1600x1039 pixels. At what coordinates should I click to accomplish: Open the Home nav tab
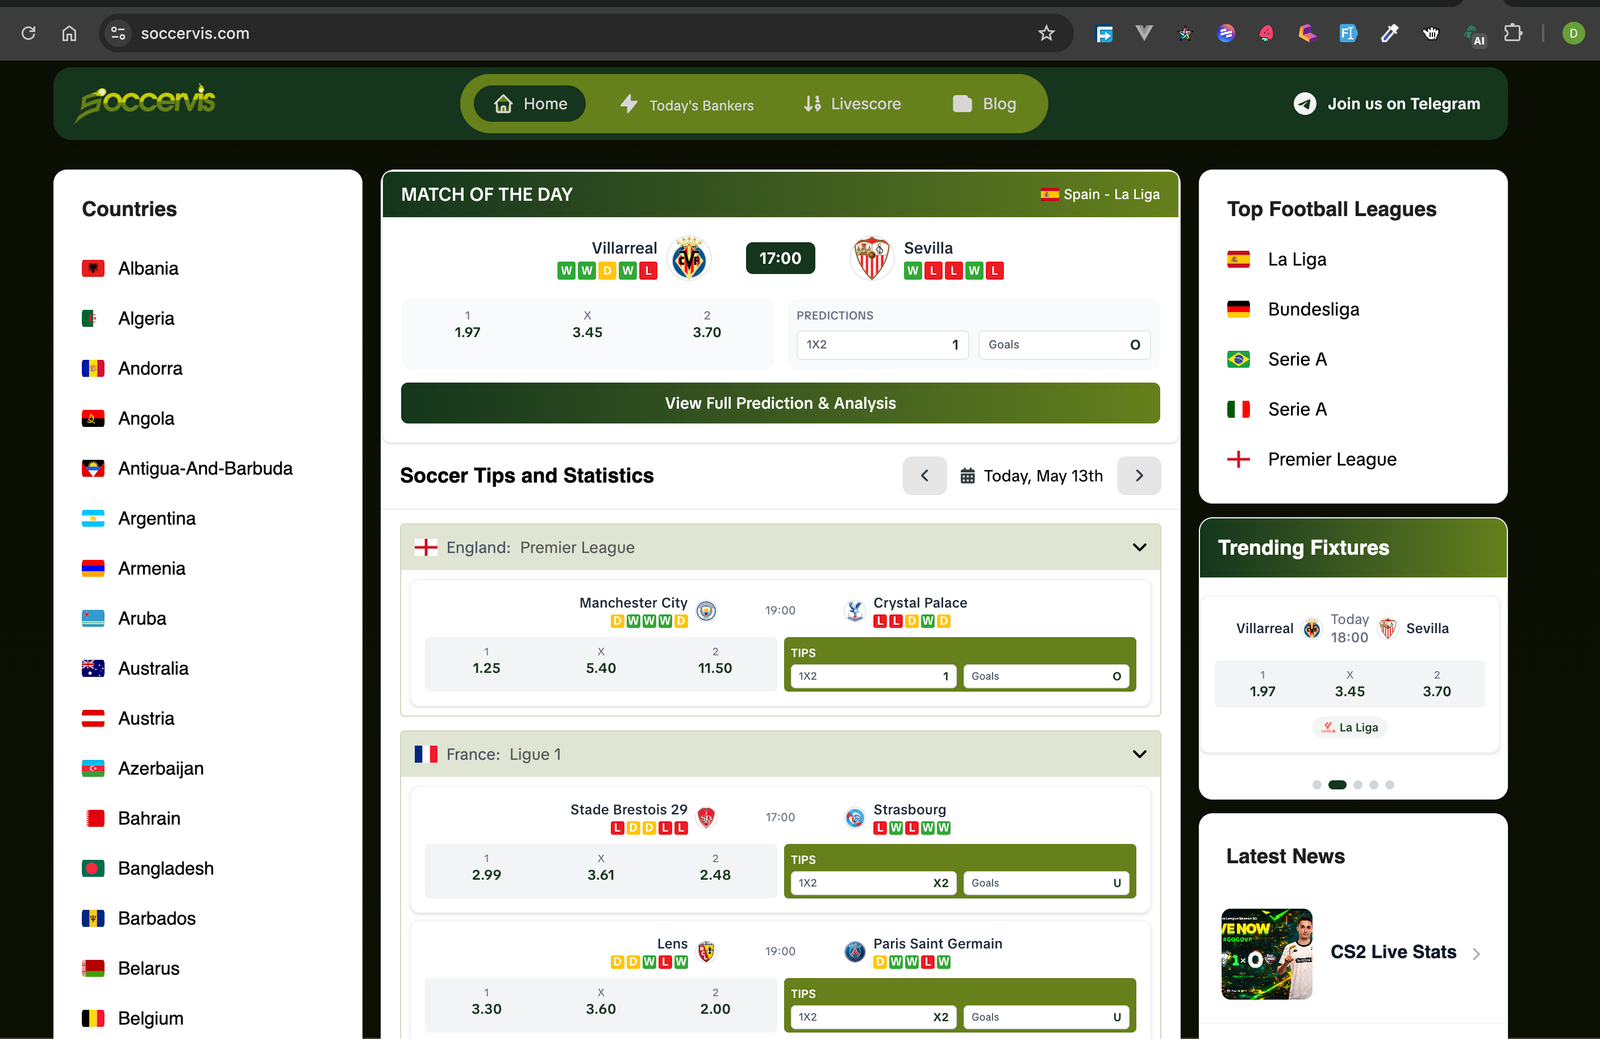point(530,104)
